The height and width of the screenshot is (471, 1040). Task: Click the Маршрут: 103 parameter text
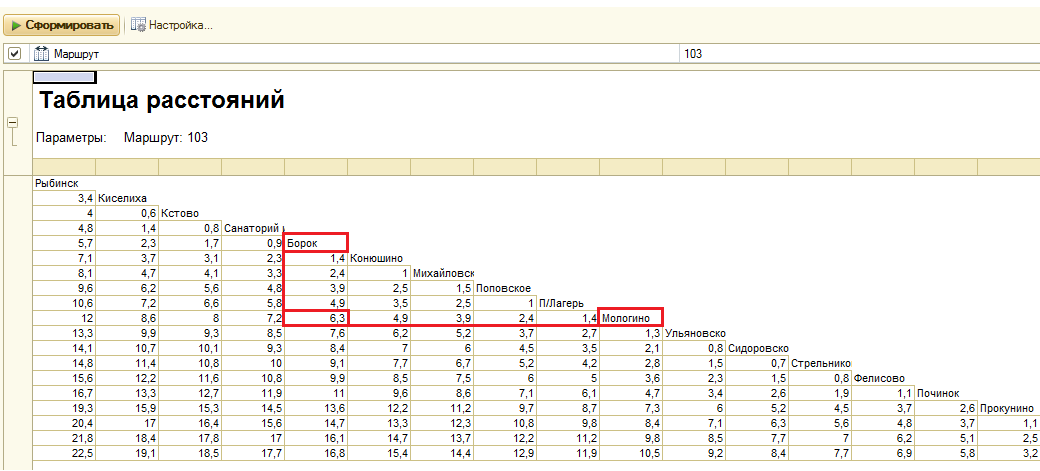(x=166, y=138)
